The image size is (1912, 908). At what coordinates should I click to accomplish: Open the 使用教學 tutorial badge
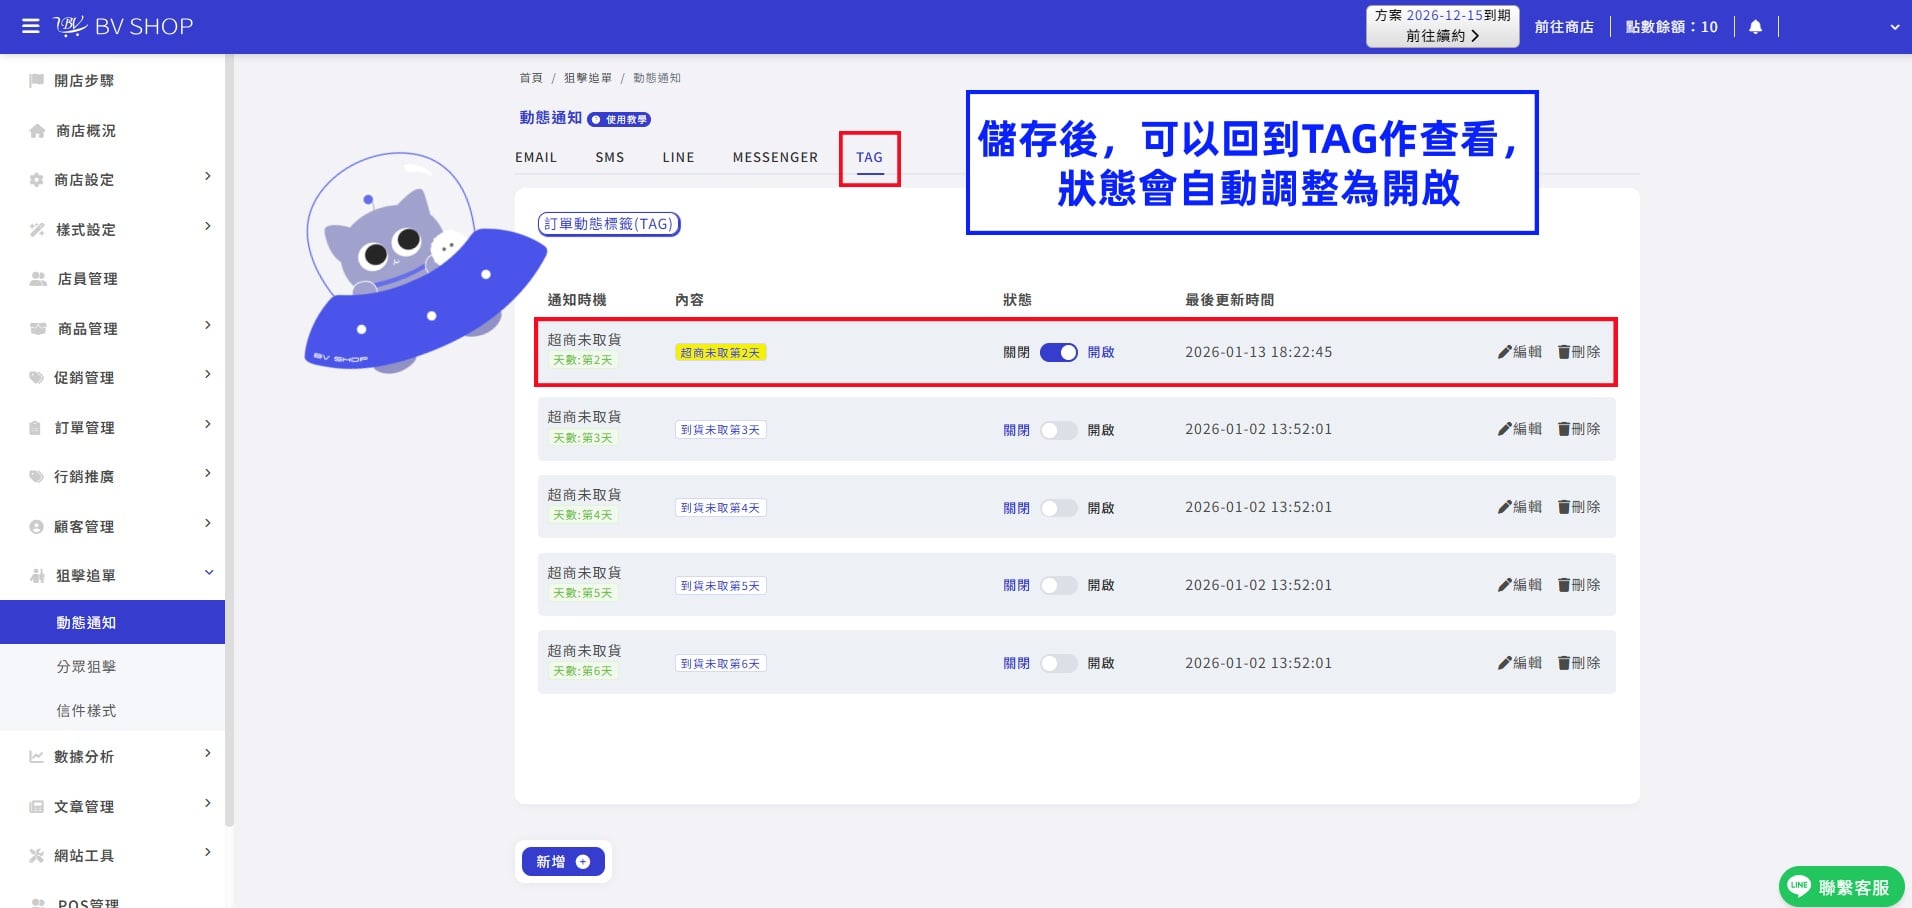tap(619, 119)
